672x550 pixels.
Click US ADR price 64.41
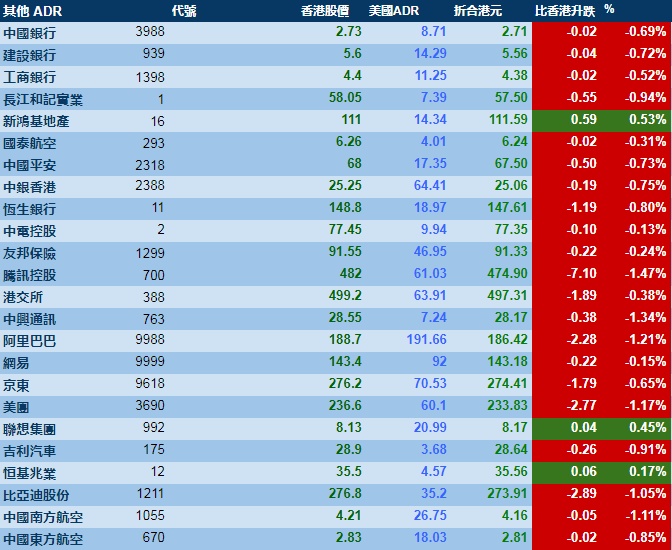coord(430,185)
